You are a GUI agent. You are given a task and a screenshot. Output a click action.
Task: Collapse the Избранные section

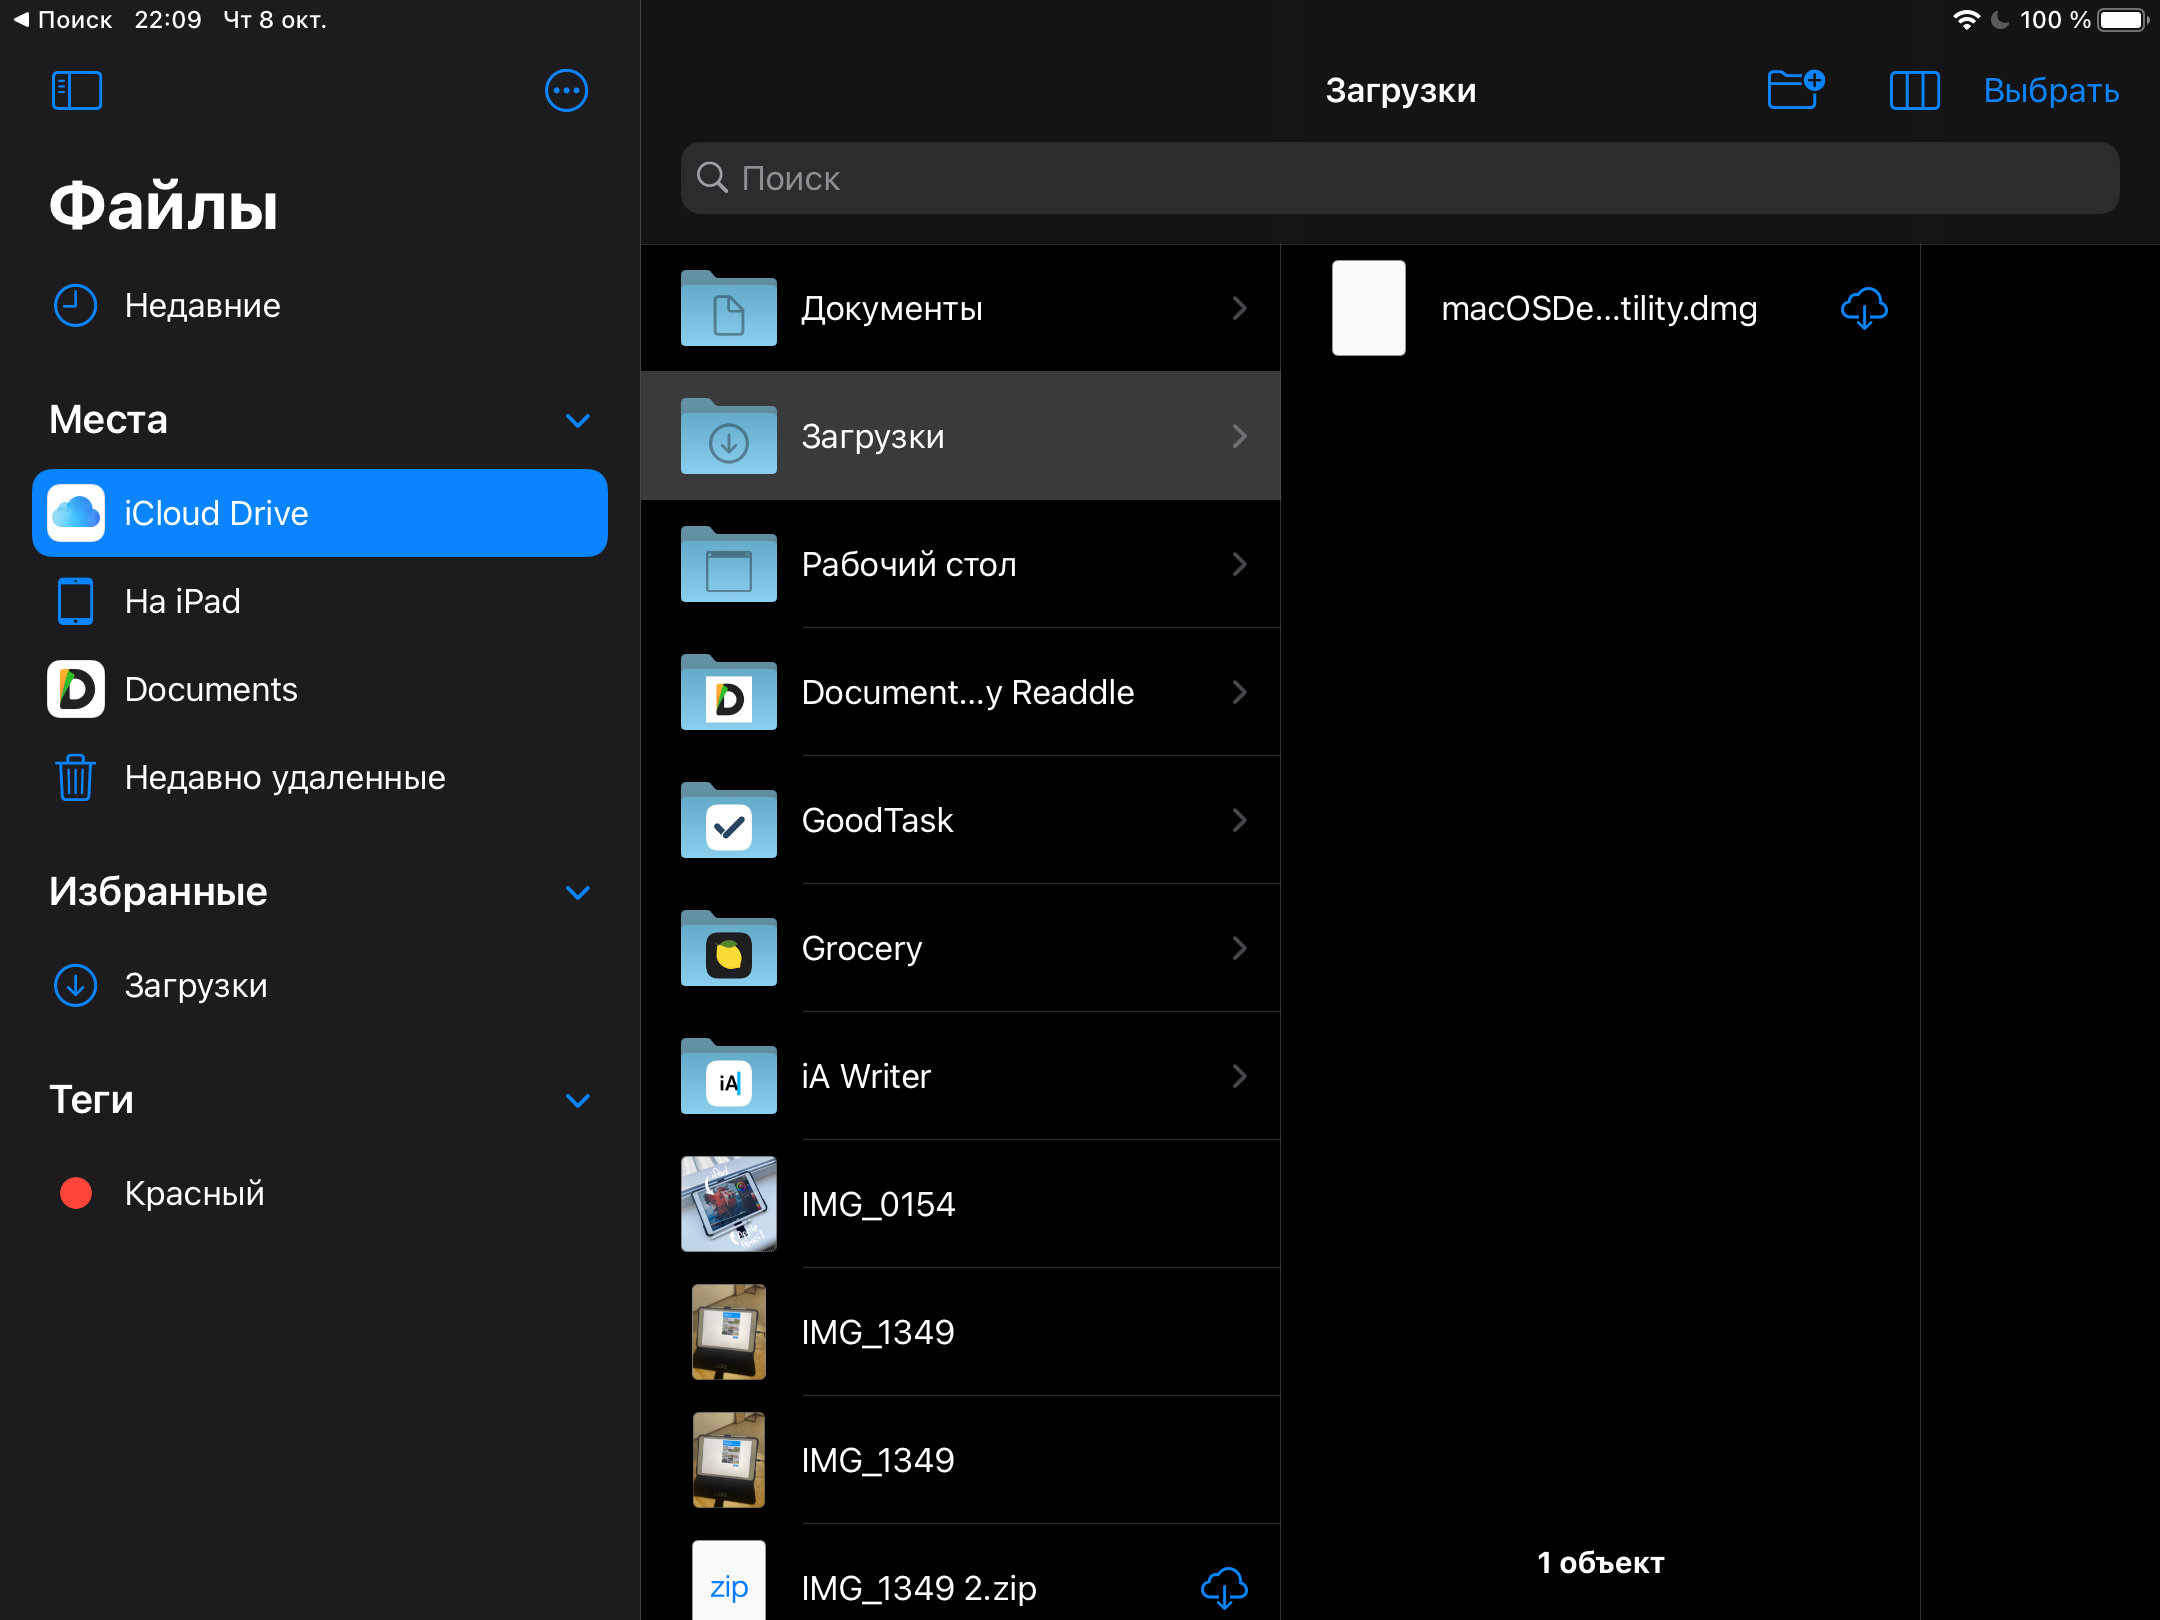(x=577, y=892)
